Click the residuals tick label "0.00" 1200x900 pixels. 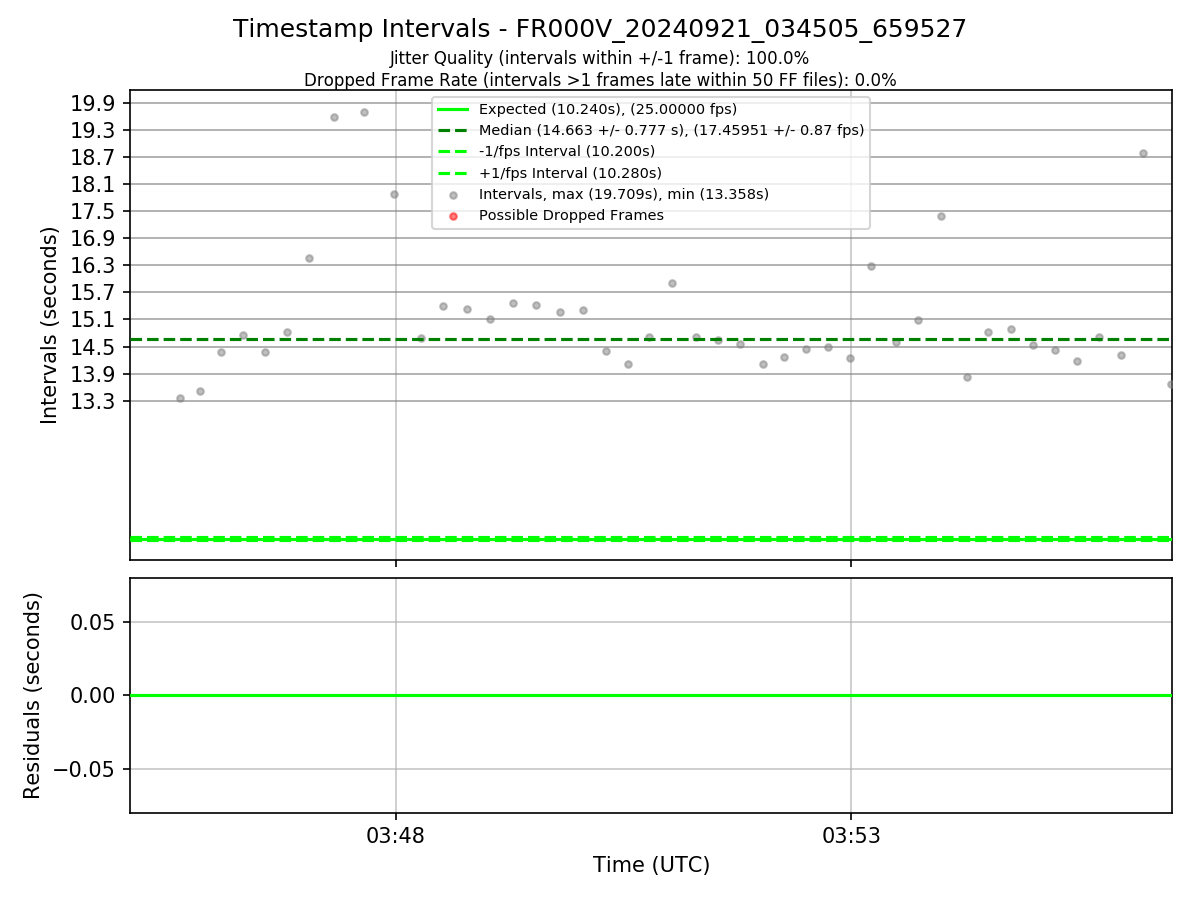click(93, 695)
